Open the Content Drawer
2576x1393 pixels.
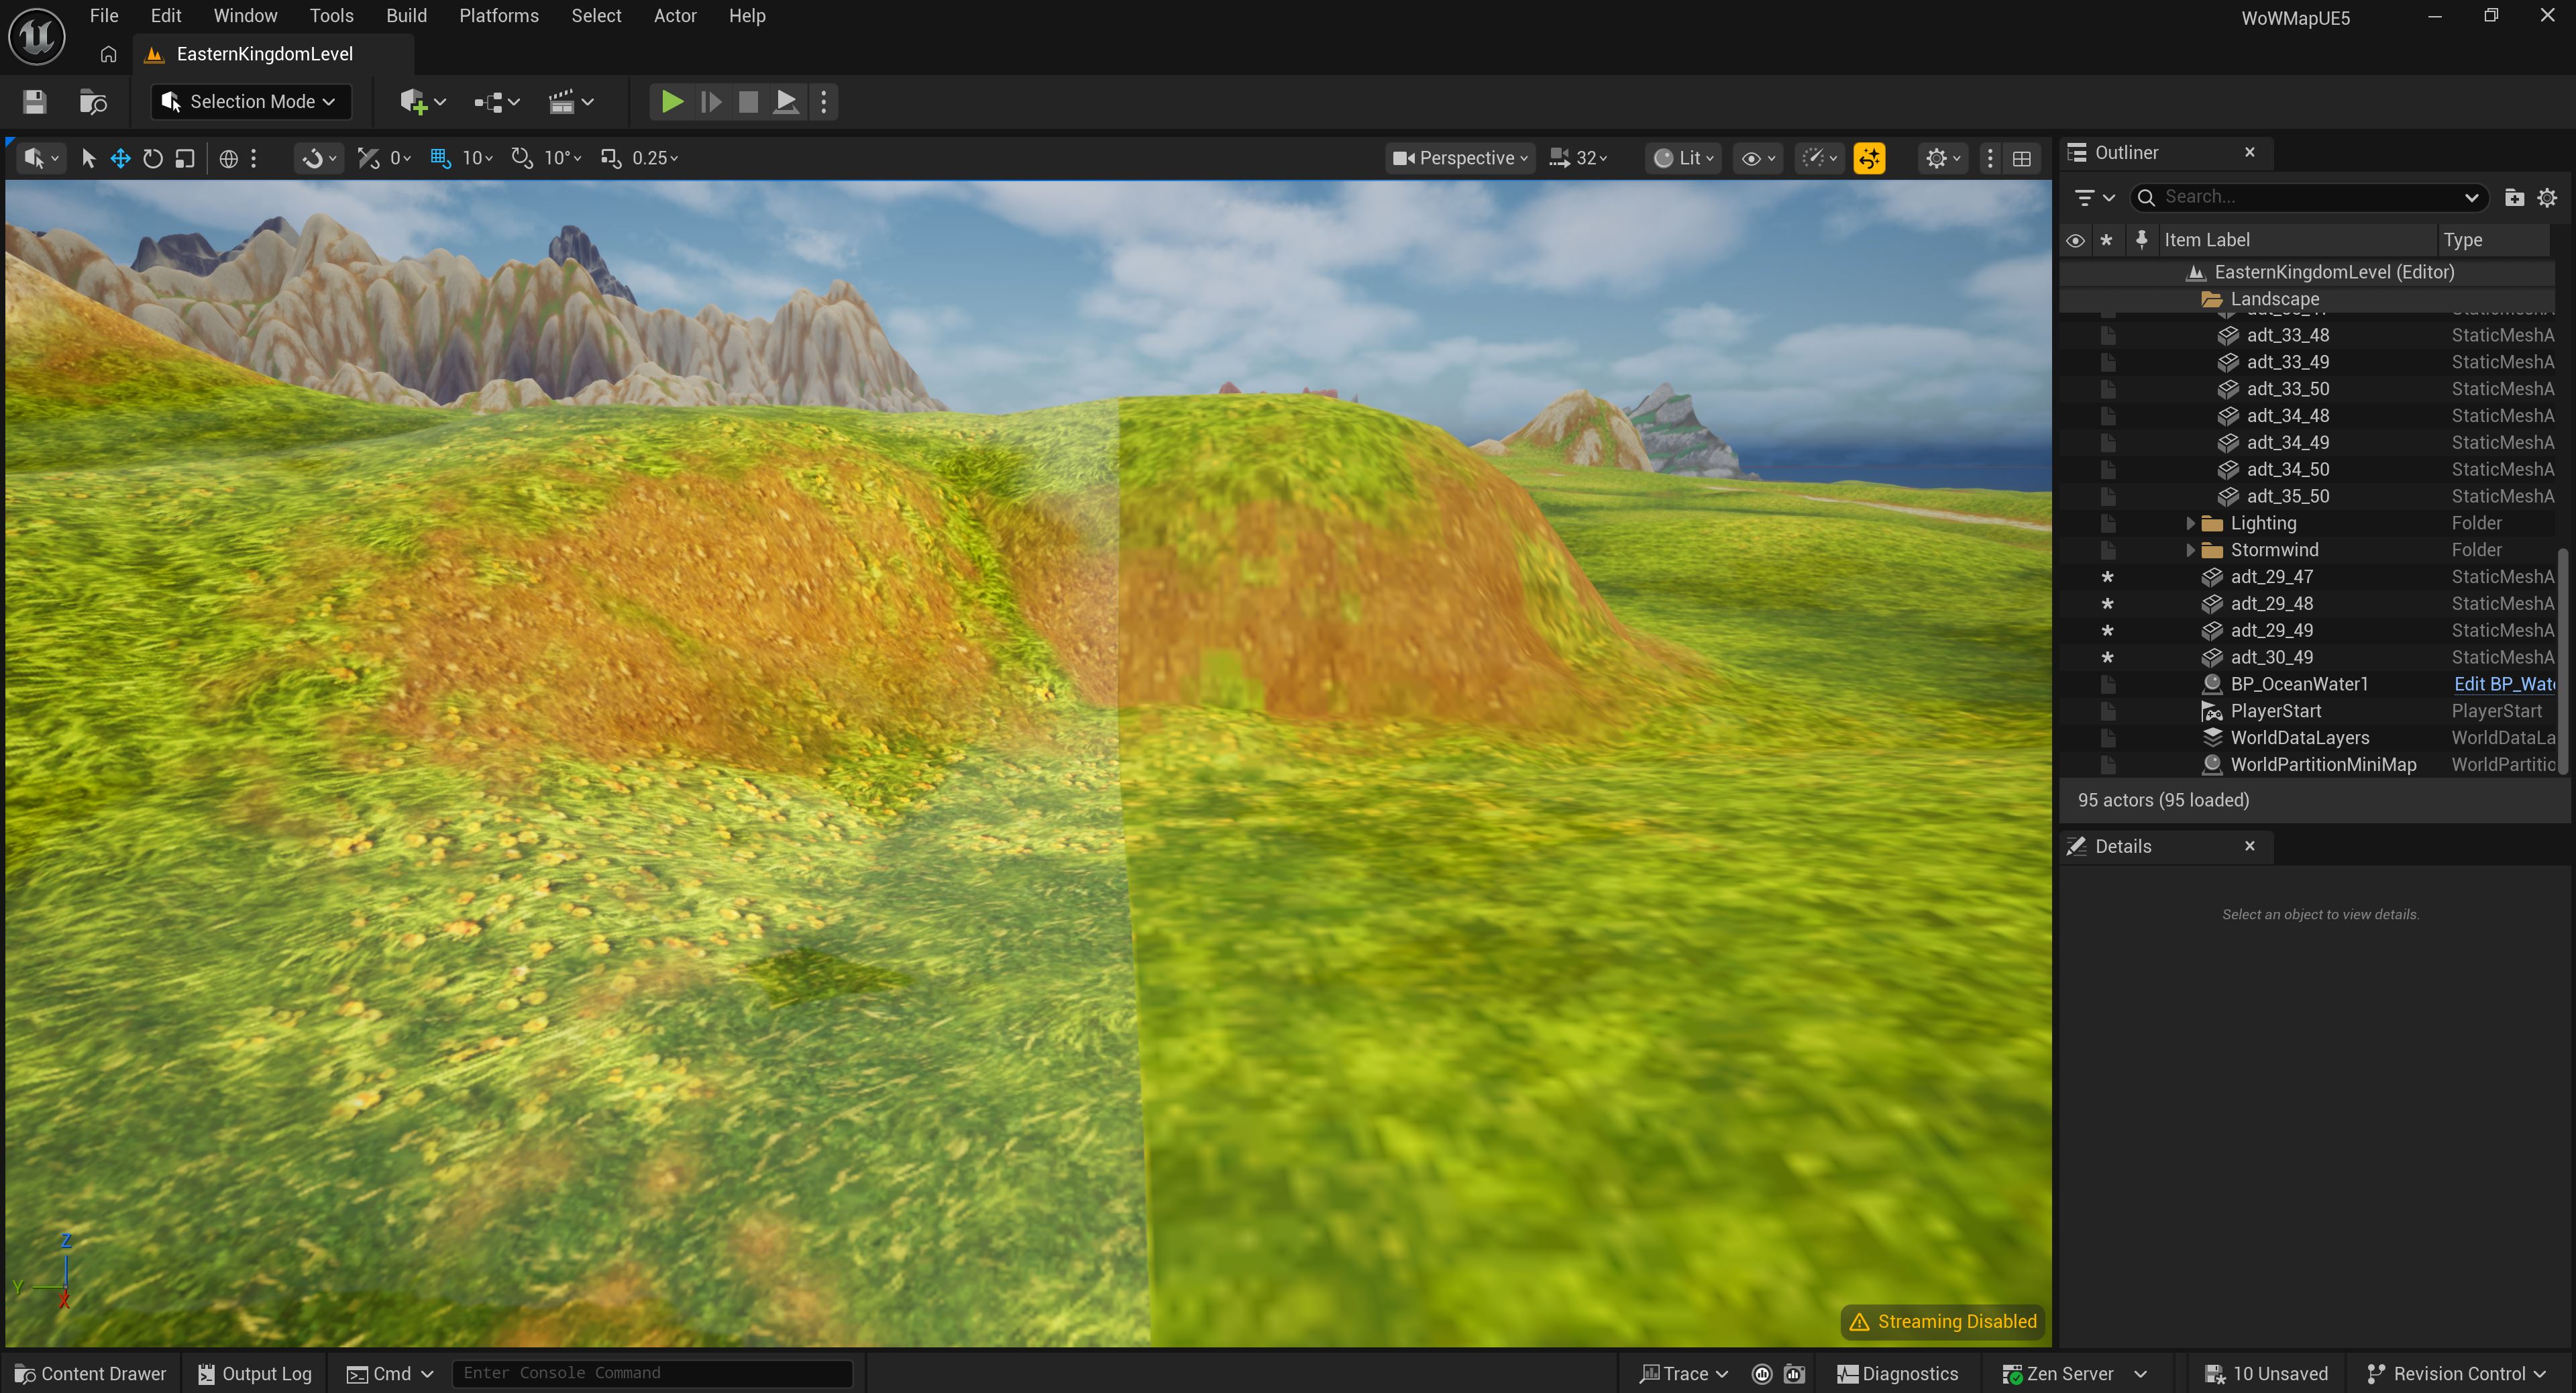(x=91, y=1373)
